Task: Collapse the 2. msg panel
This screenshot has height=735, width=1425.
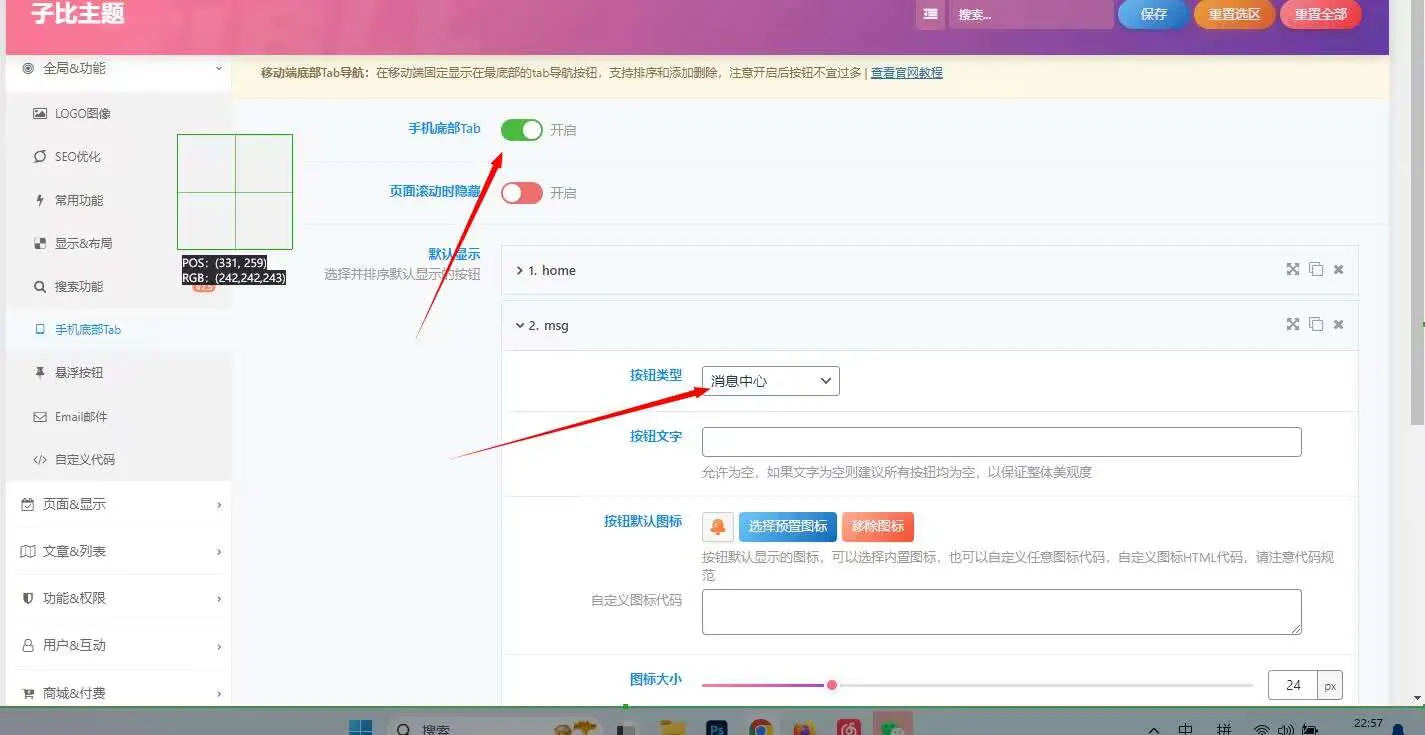Action: [x=930, y=325]
